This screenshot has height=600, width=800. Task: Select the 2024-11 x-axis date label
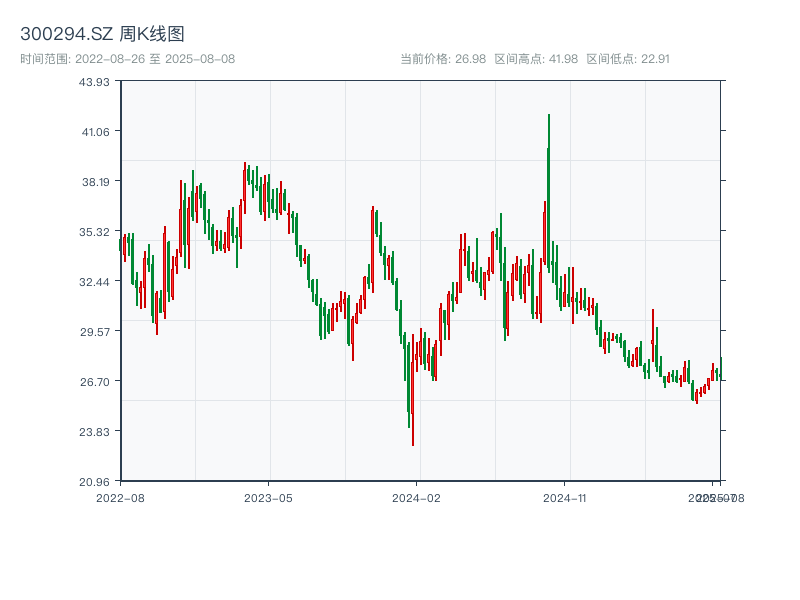coord(566,497)
